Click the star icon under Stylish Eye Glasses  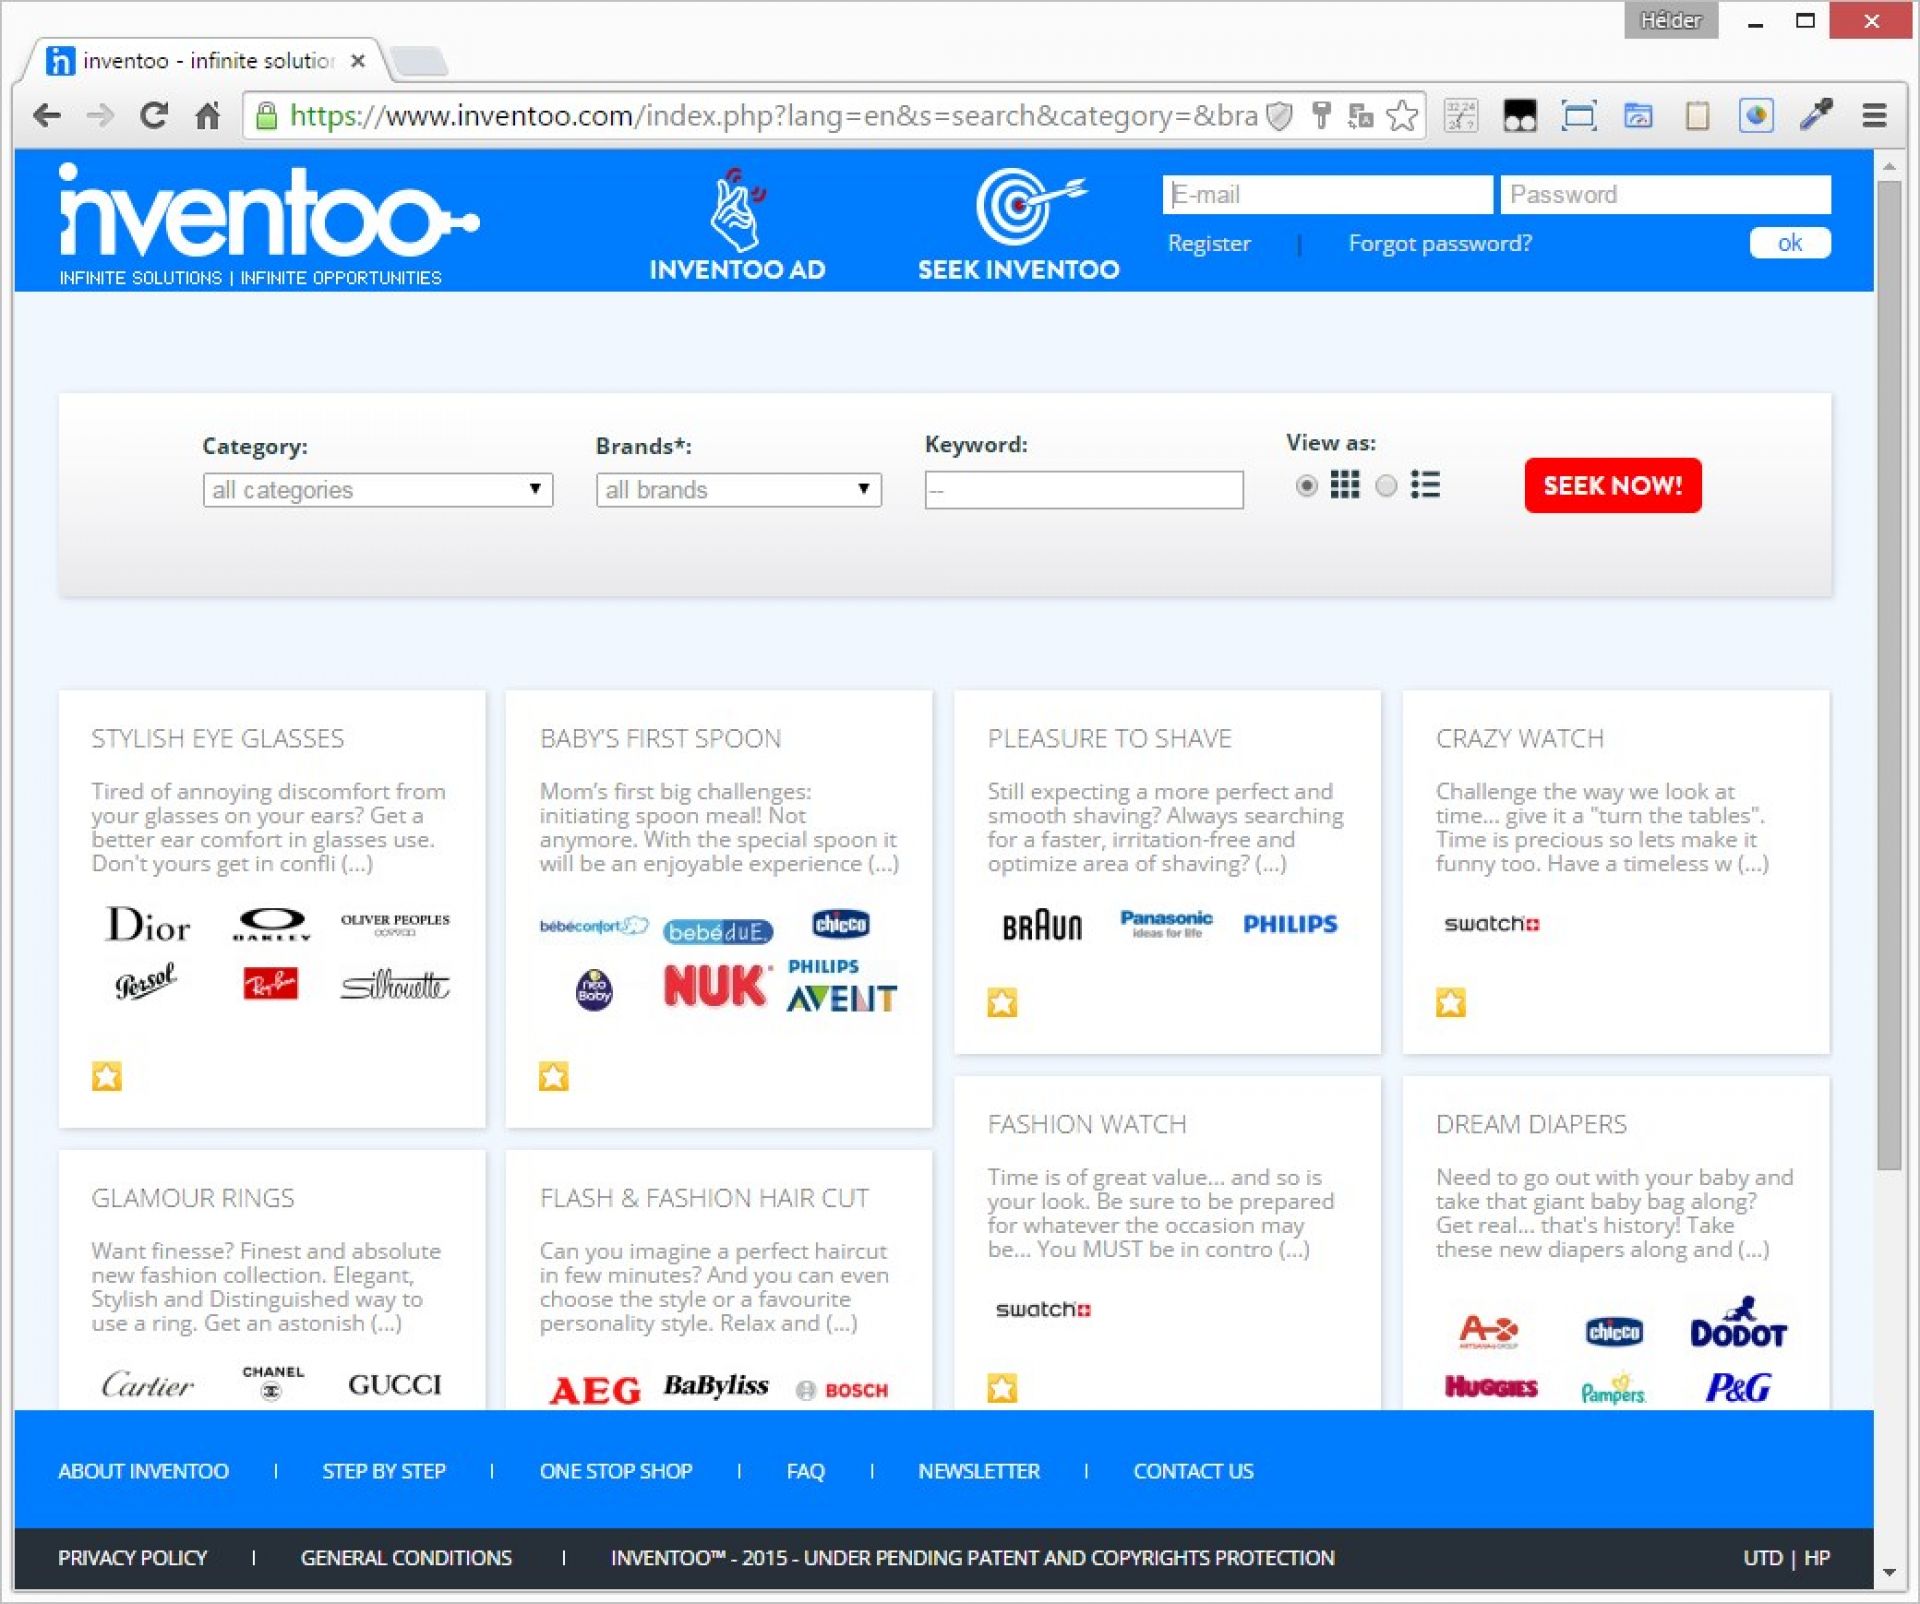click(x=107, y=1076)
